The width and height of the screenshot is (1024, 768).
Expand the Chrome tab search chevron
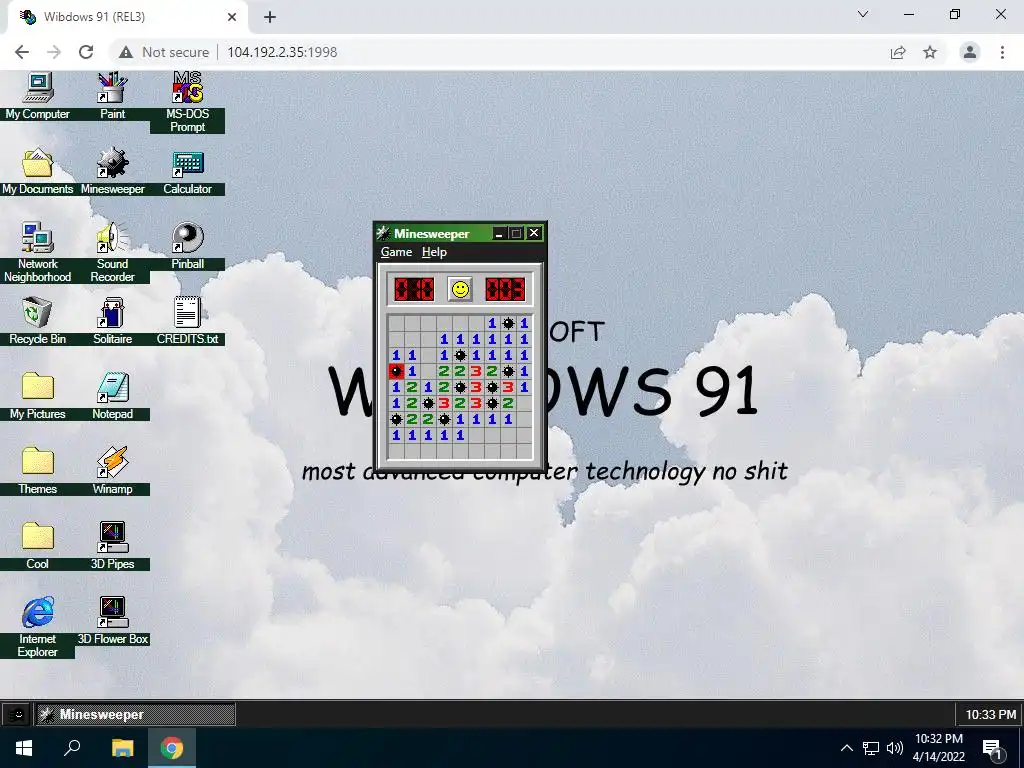(x=863, y=14)
